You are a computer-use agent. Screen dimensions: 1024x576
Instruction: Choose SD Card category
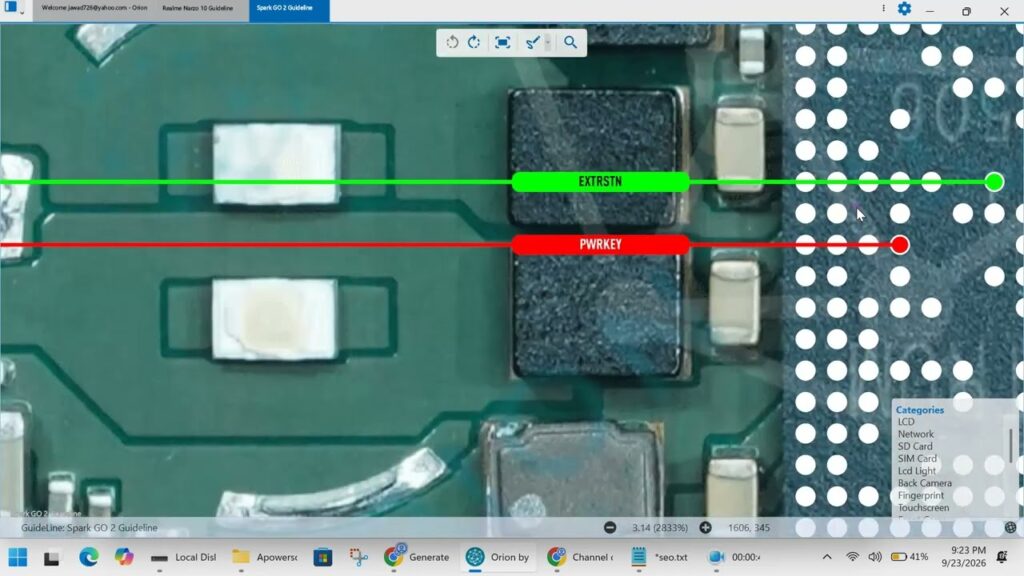tap(914, 447)
